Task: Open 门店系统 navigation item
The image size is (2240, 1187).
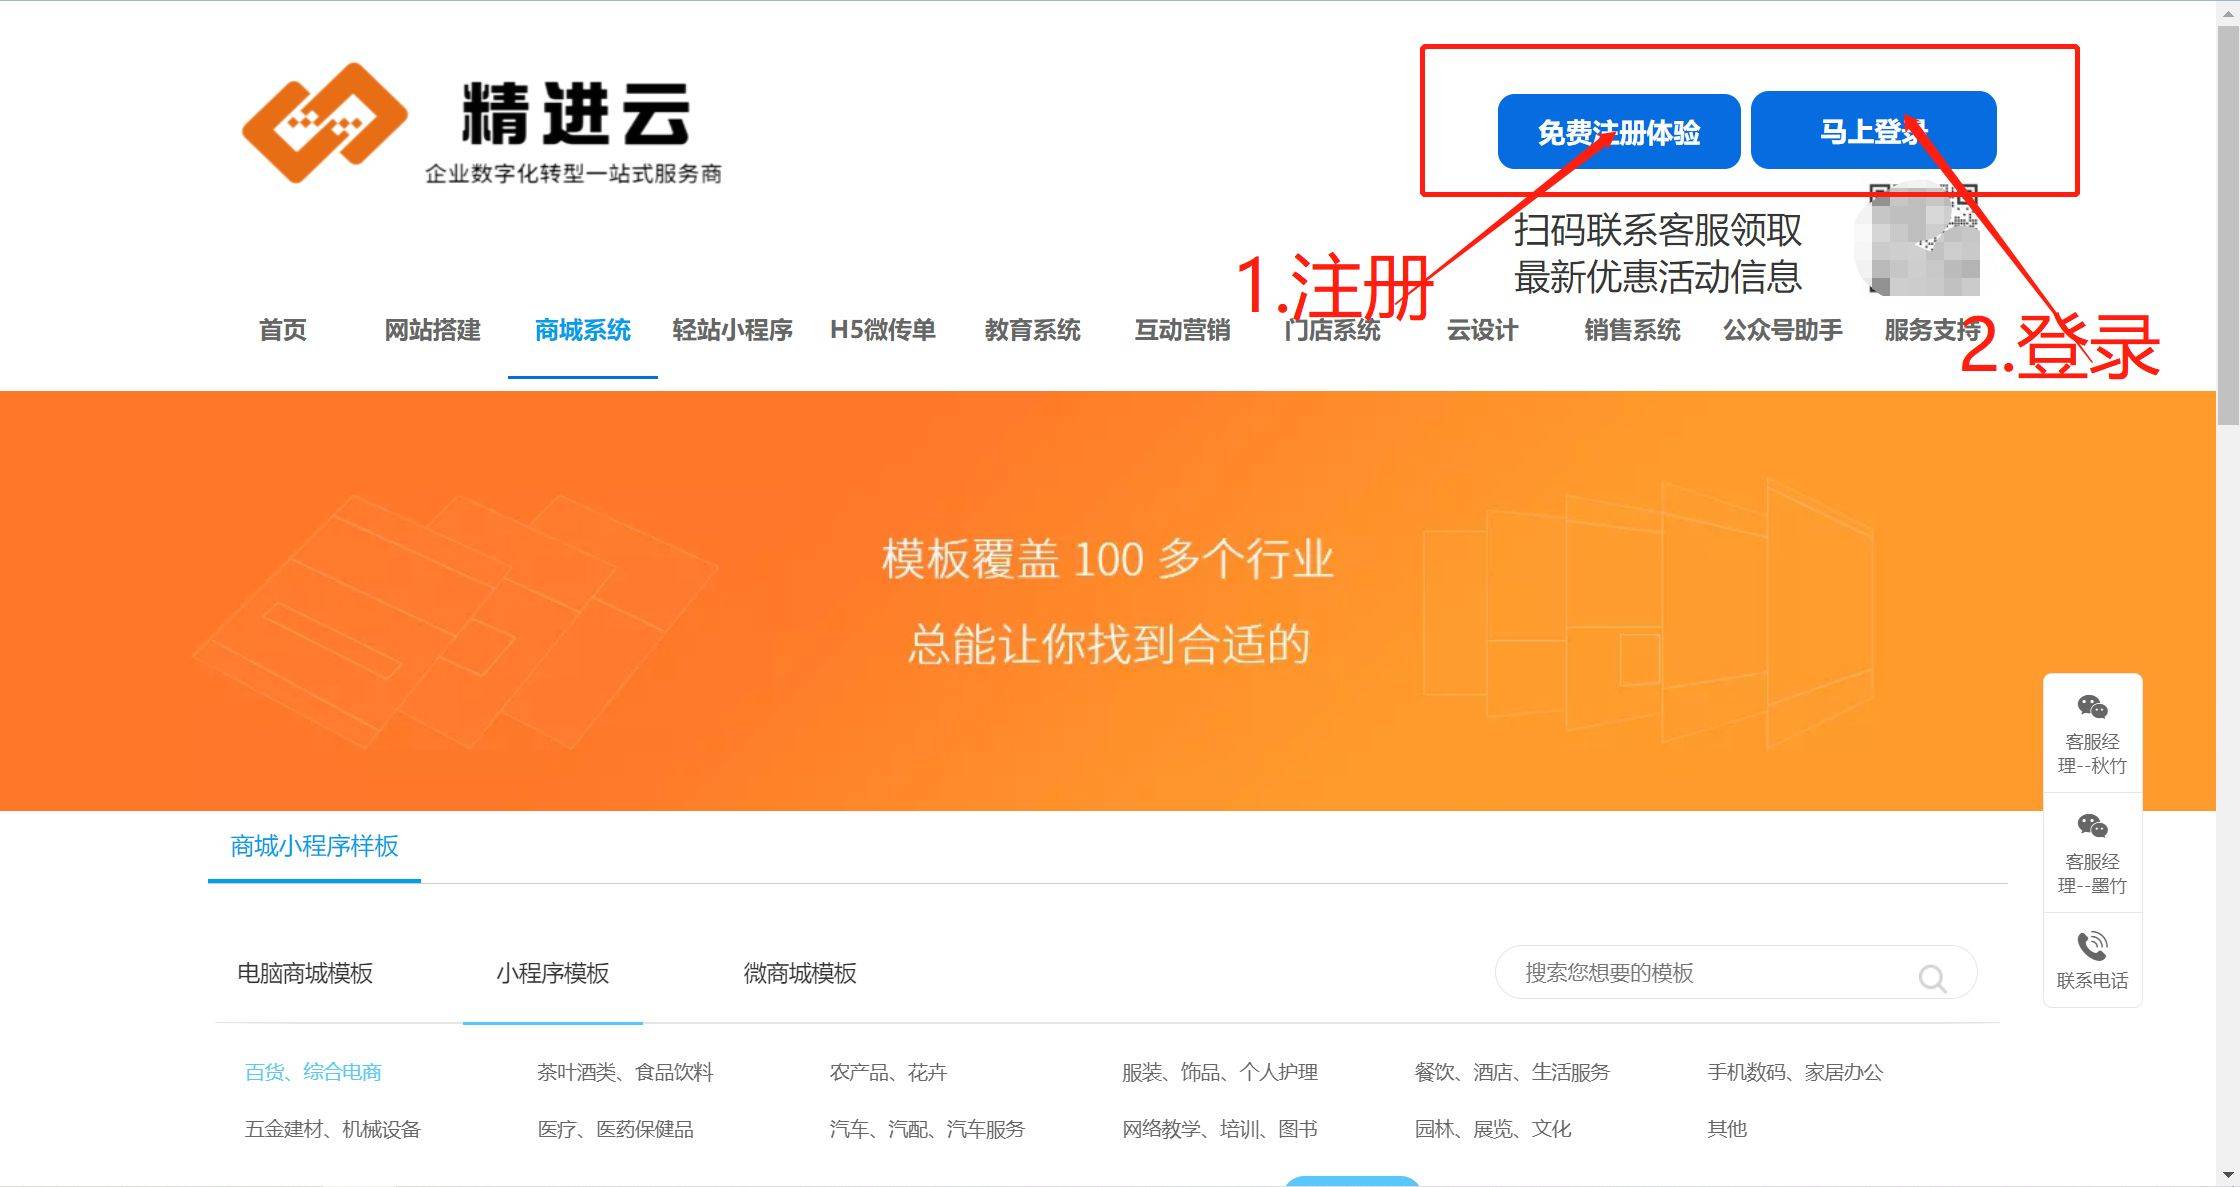Action: 1333,330
